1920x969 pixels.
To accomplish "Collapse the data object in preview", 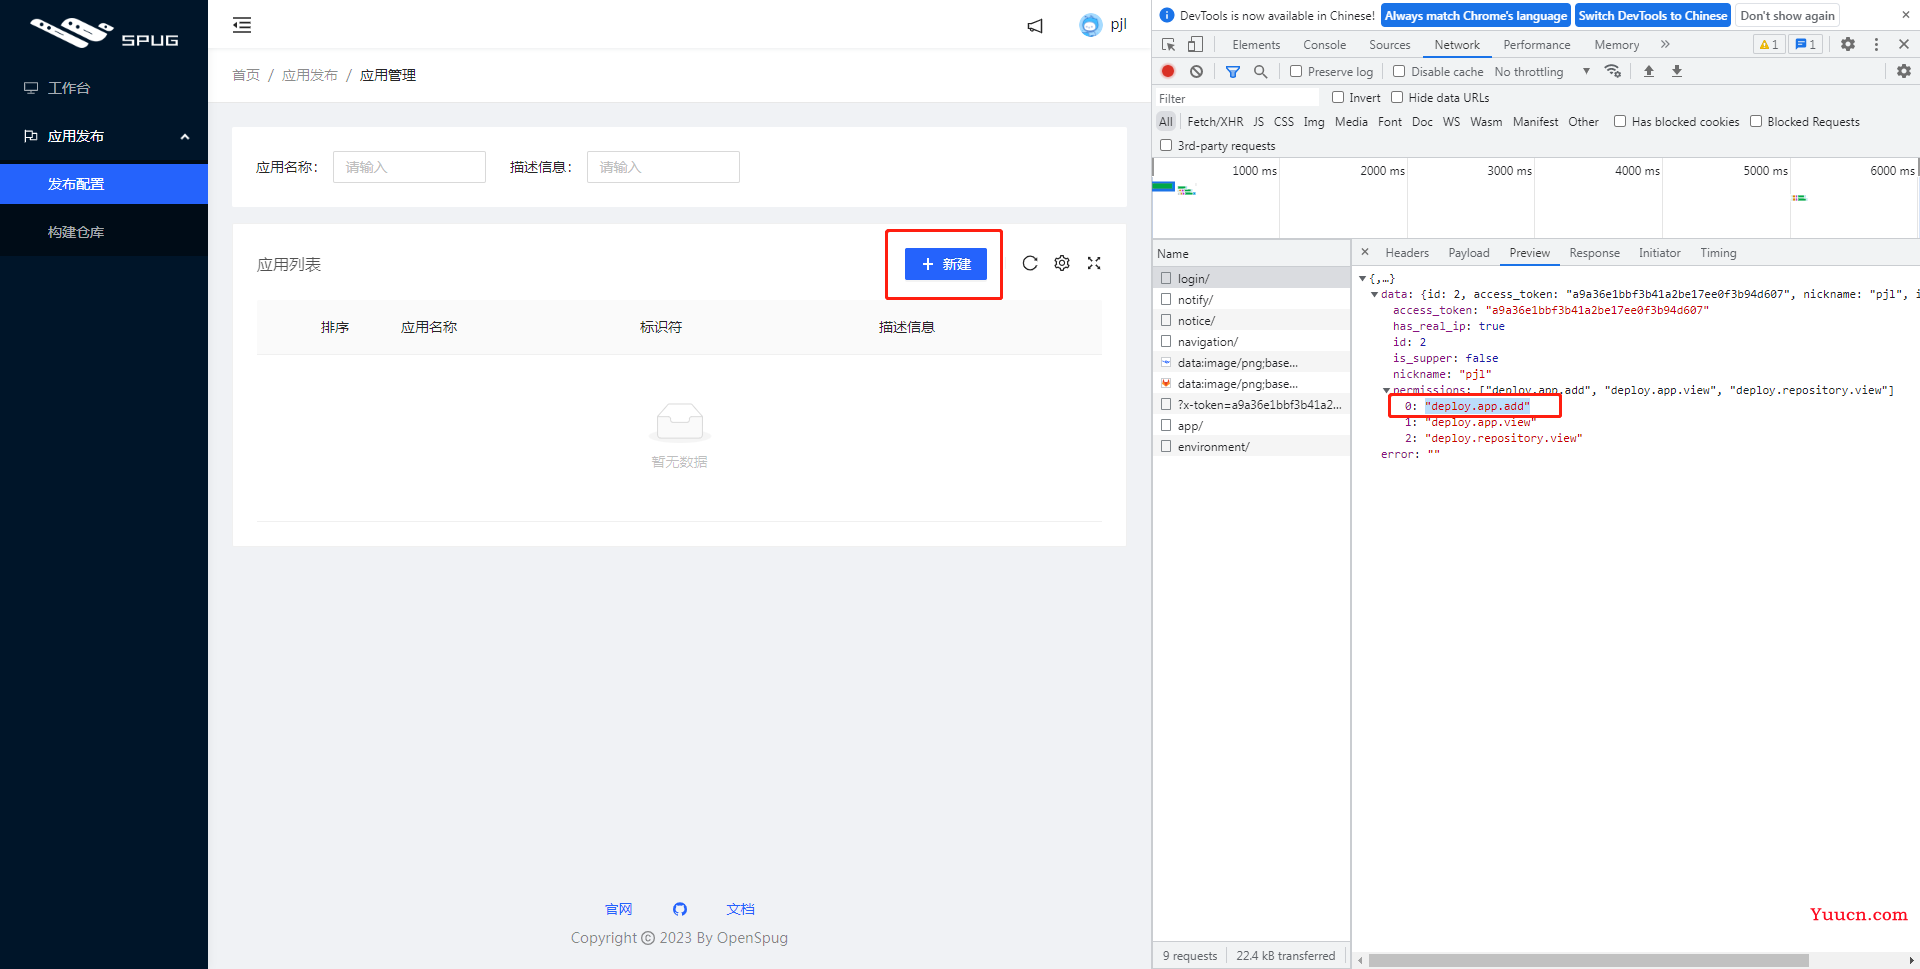I will 1374,294.
